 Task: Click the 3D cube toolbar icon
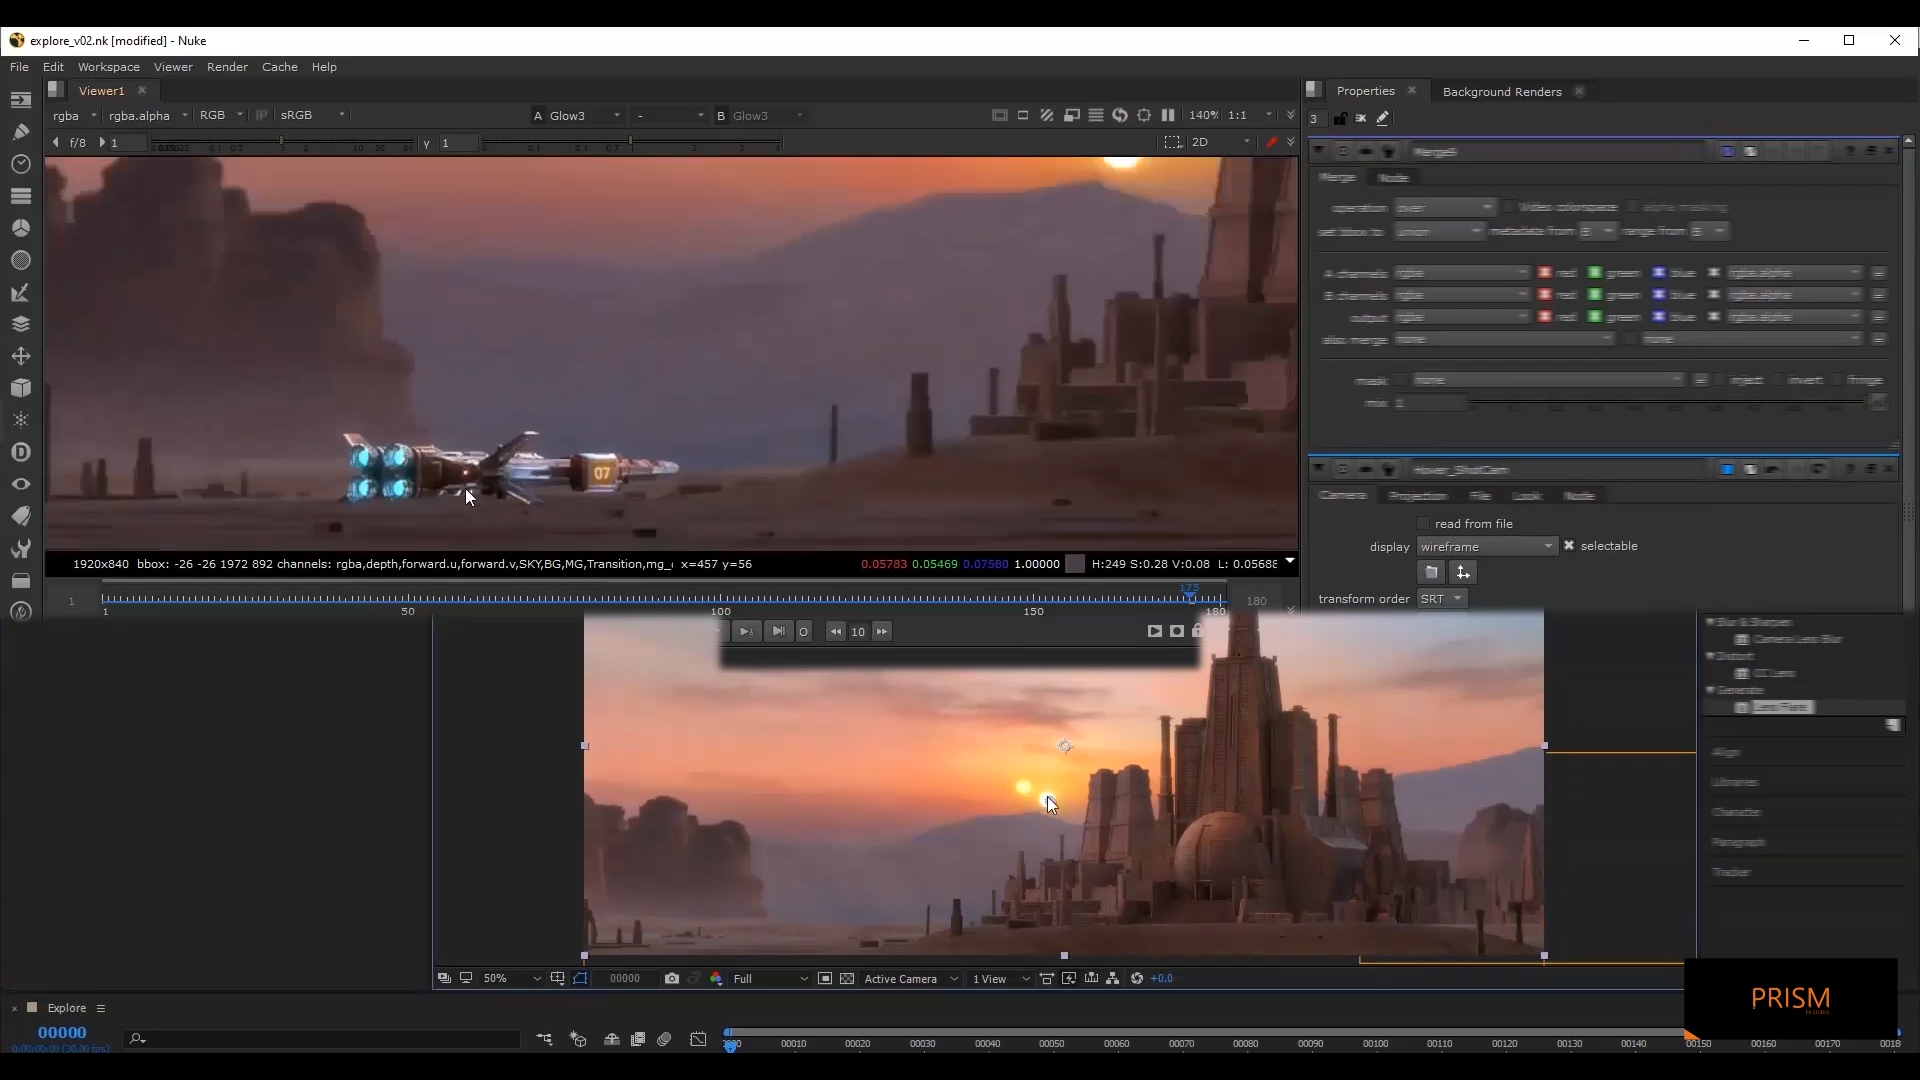[21, 388]
